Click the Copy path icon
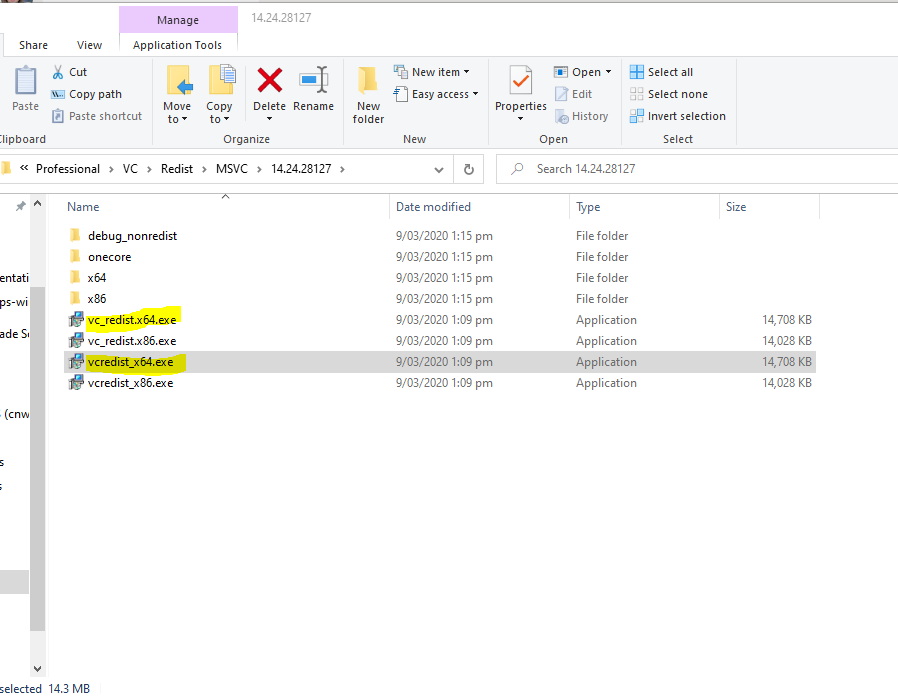 click(59, 93)
